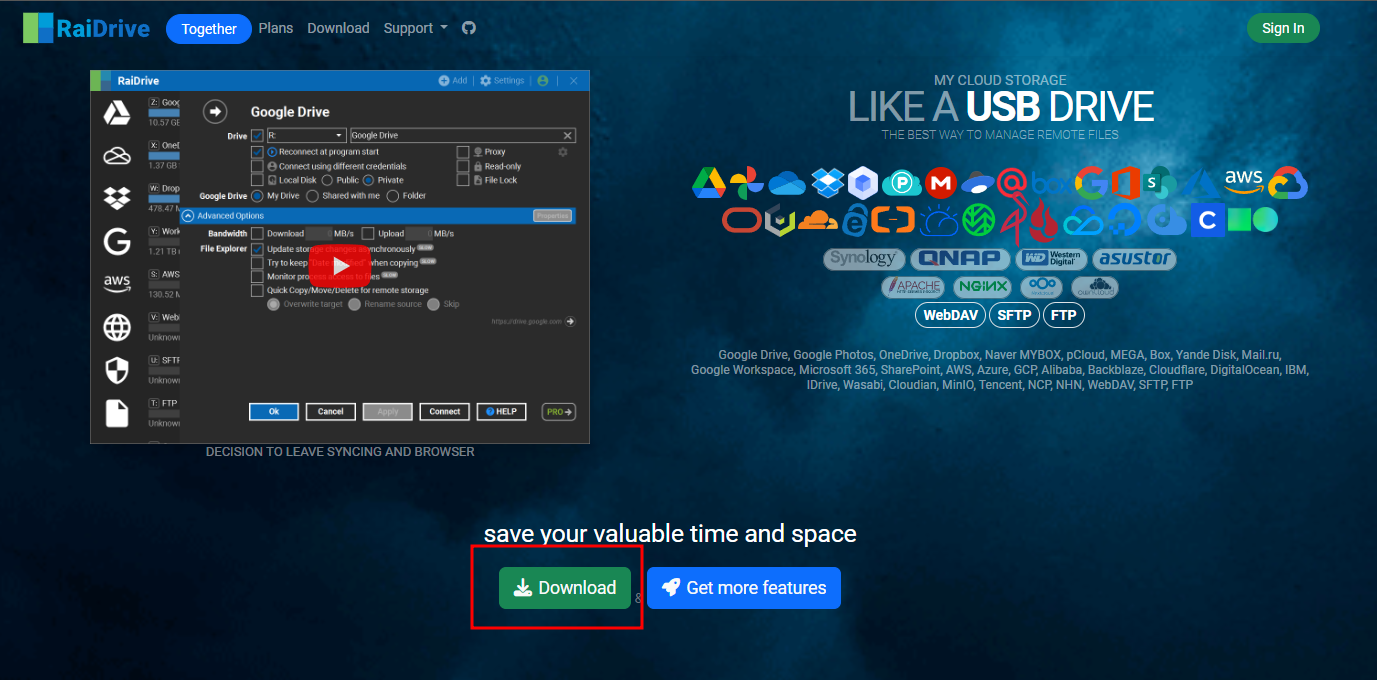Image resolution: width=1377 pixels, height=680 pixels.
Task: Go to Plans in navbar
Action: pos(276,28)
